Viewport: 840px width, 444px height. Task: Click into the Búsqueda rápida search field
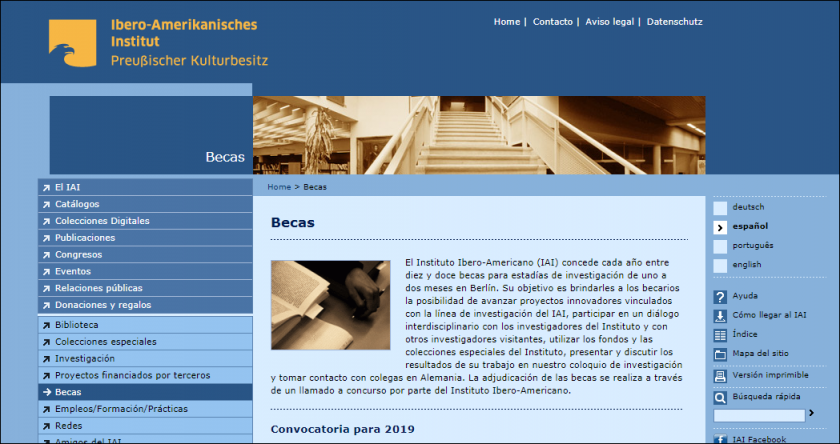click(759, 416)
